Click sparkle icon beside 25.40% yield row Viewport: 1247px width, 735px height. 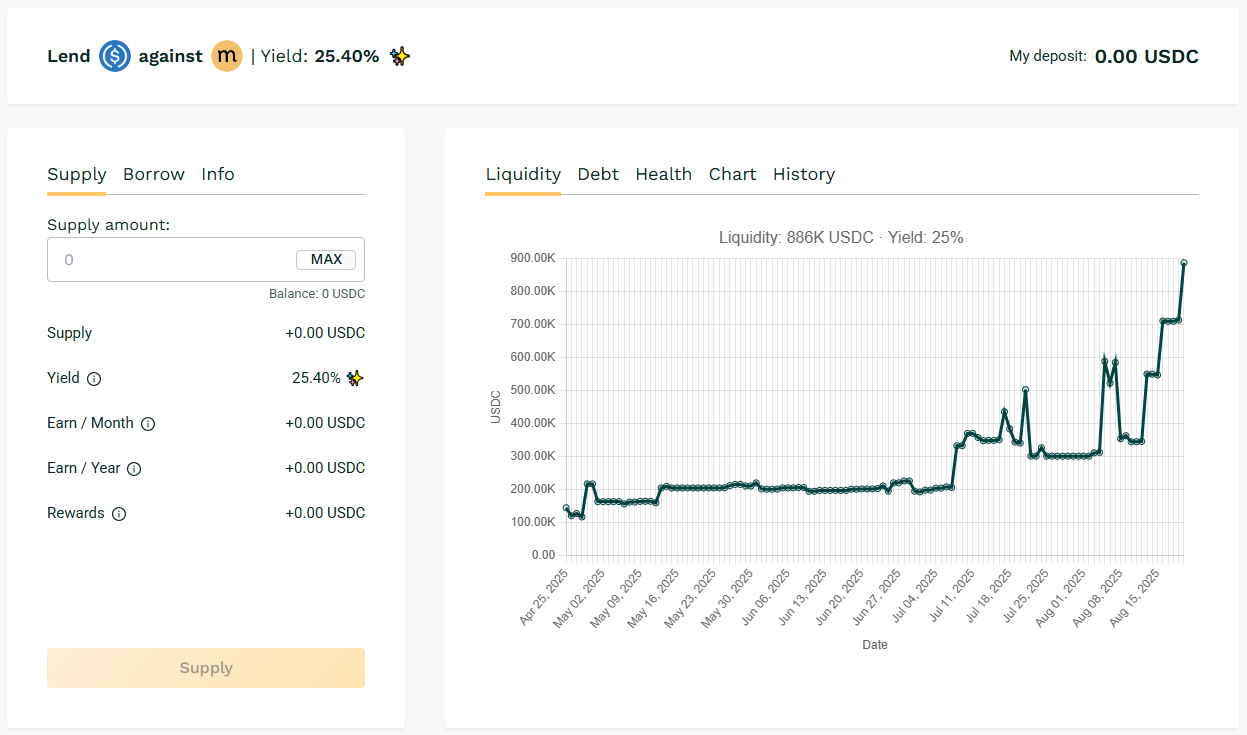pyautogui.click(x=355, y=378)
